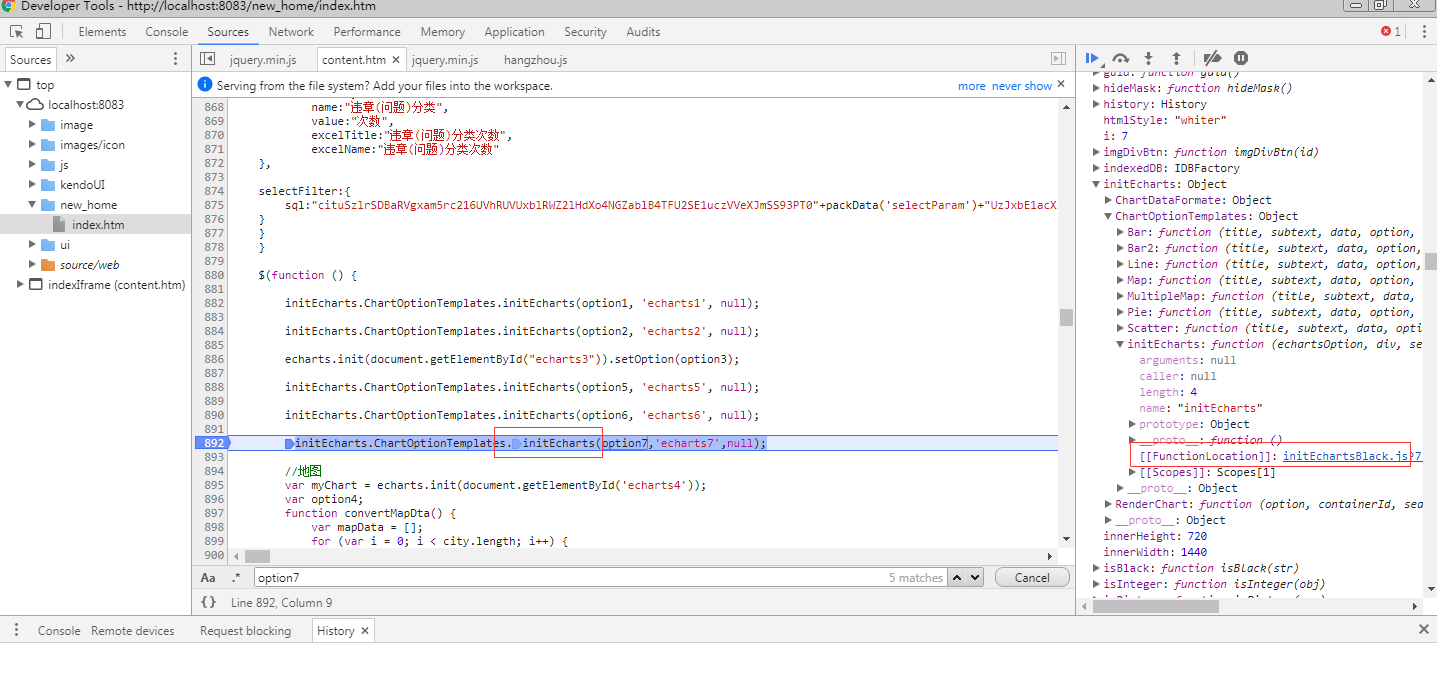
Task: Expand indexIframe (content.htm) node
Action: pyautogui.click(x=21, y=285)
